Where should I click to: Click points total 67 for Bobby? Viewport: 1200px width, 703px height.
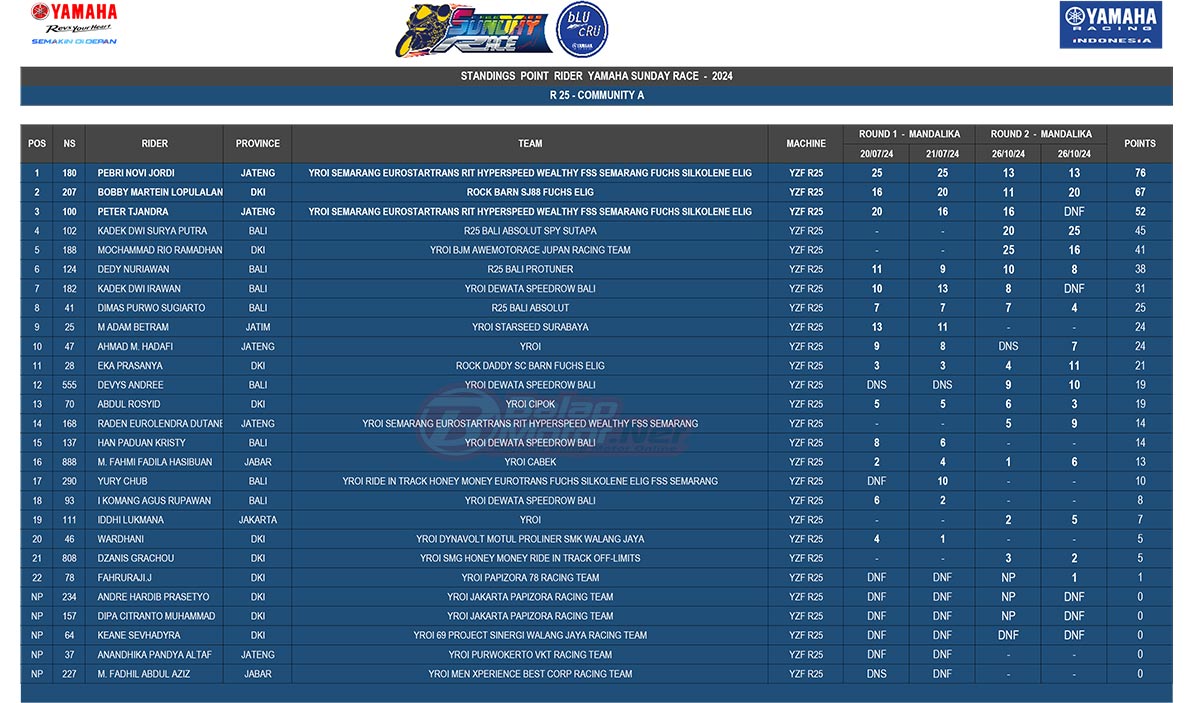[x=1140, y=192]
